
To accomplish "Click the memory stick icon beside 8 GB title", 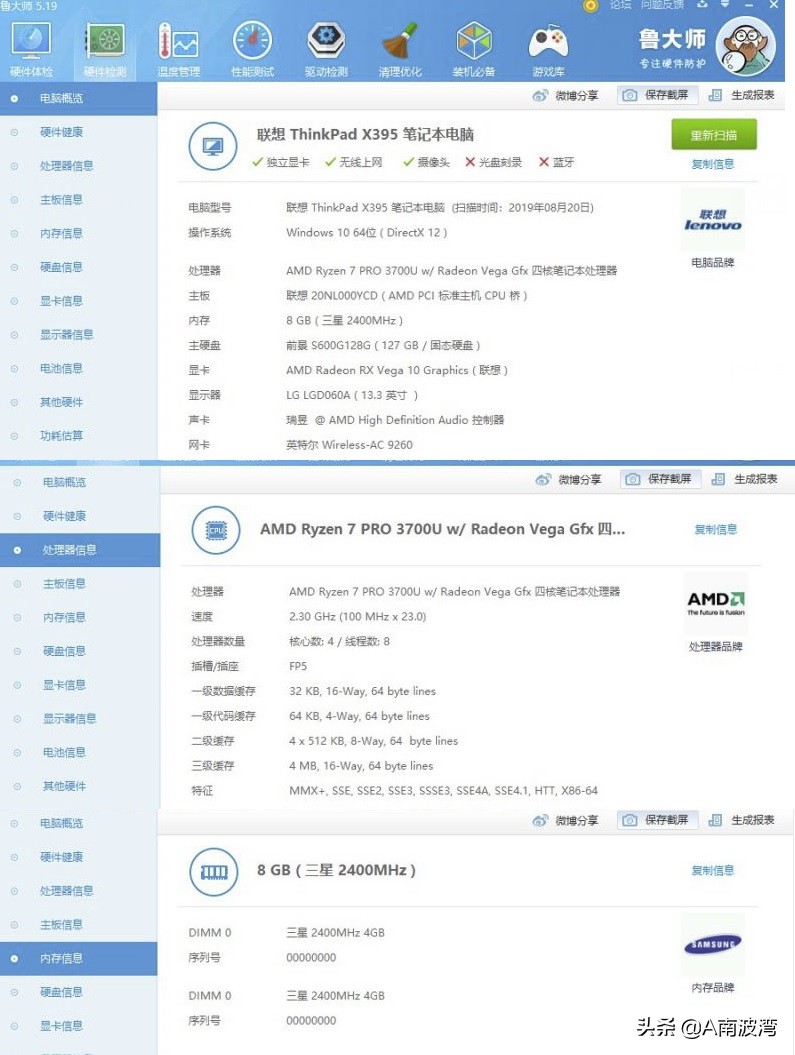I will (x=214, y=872).
